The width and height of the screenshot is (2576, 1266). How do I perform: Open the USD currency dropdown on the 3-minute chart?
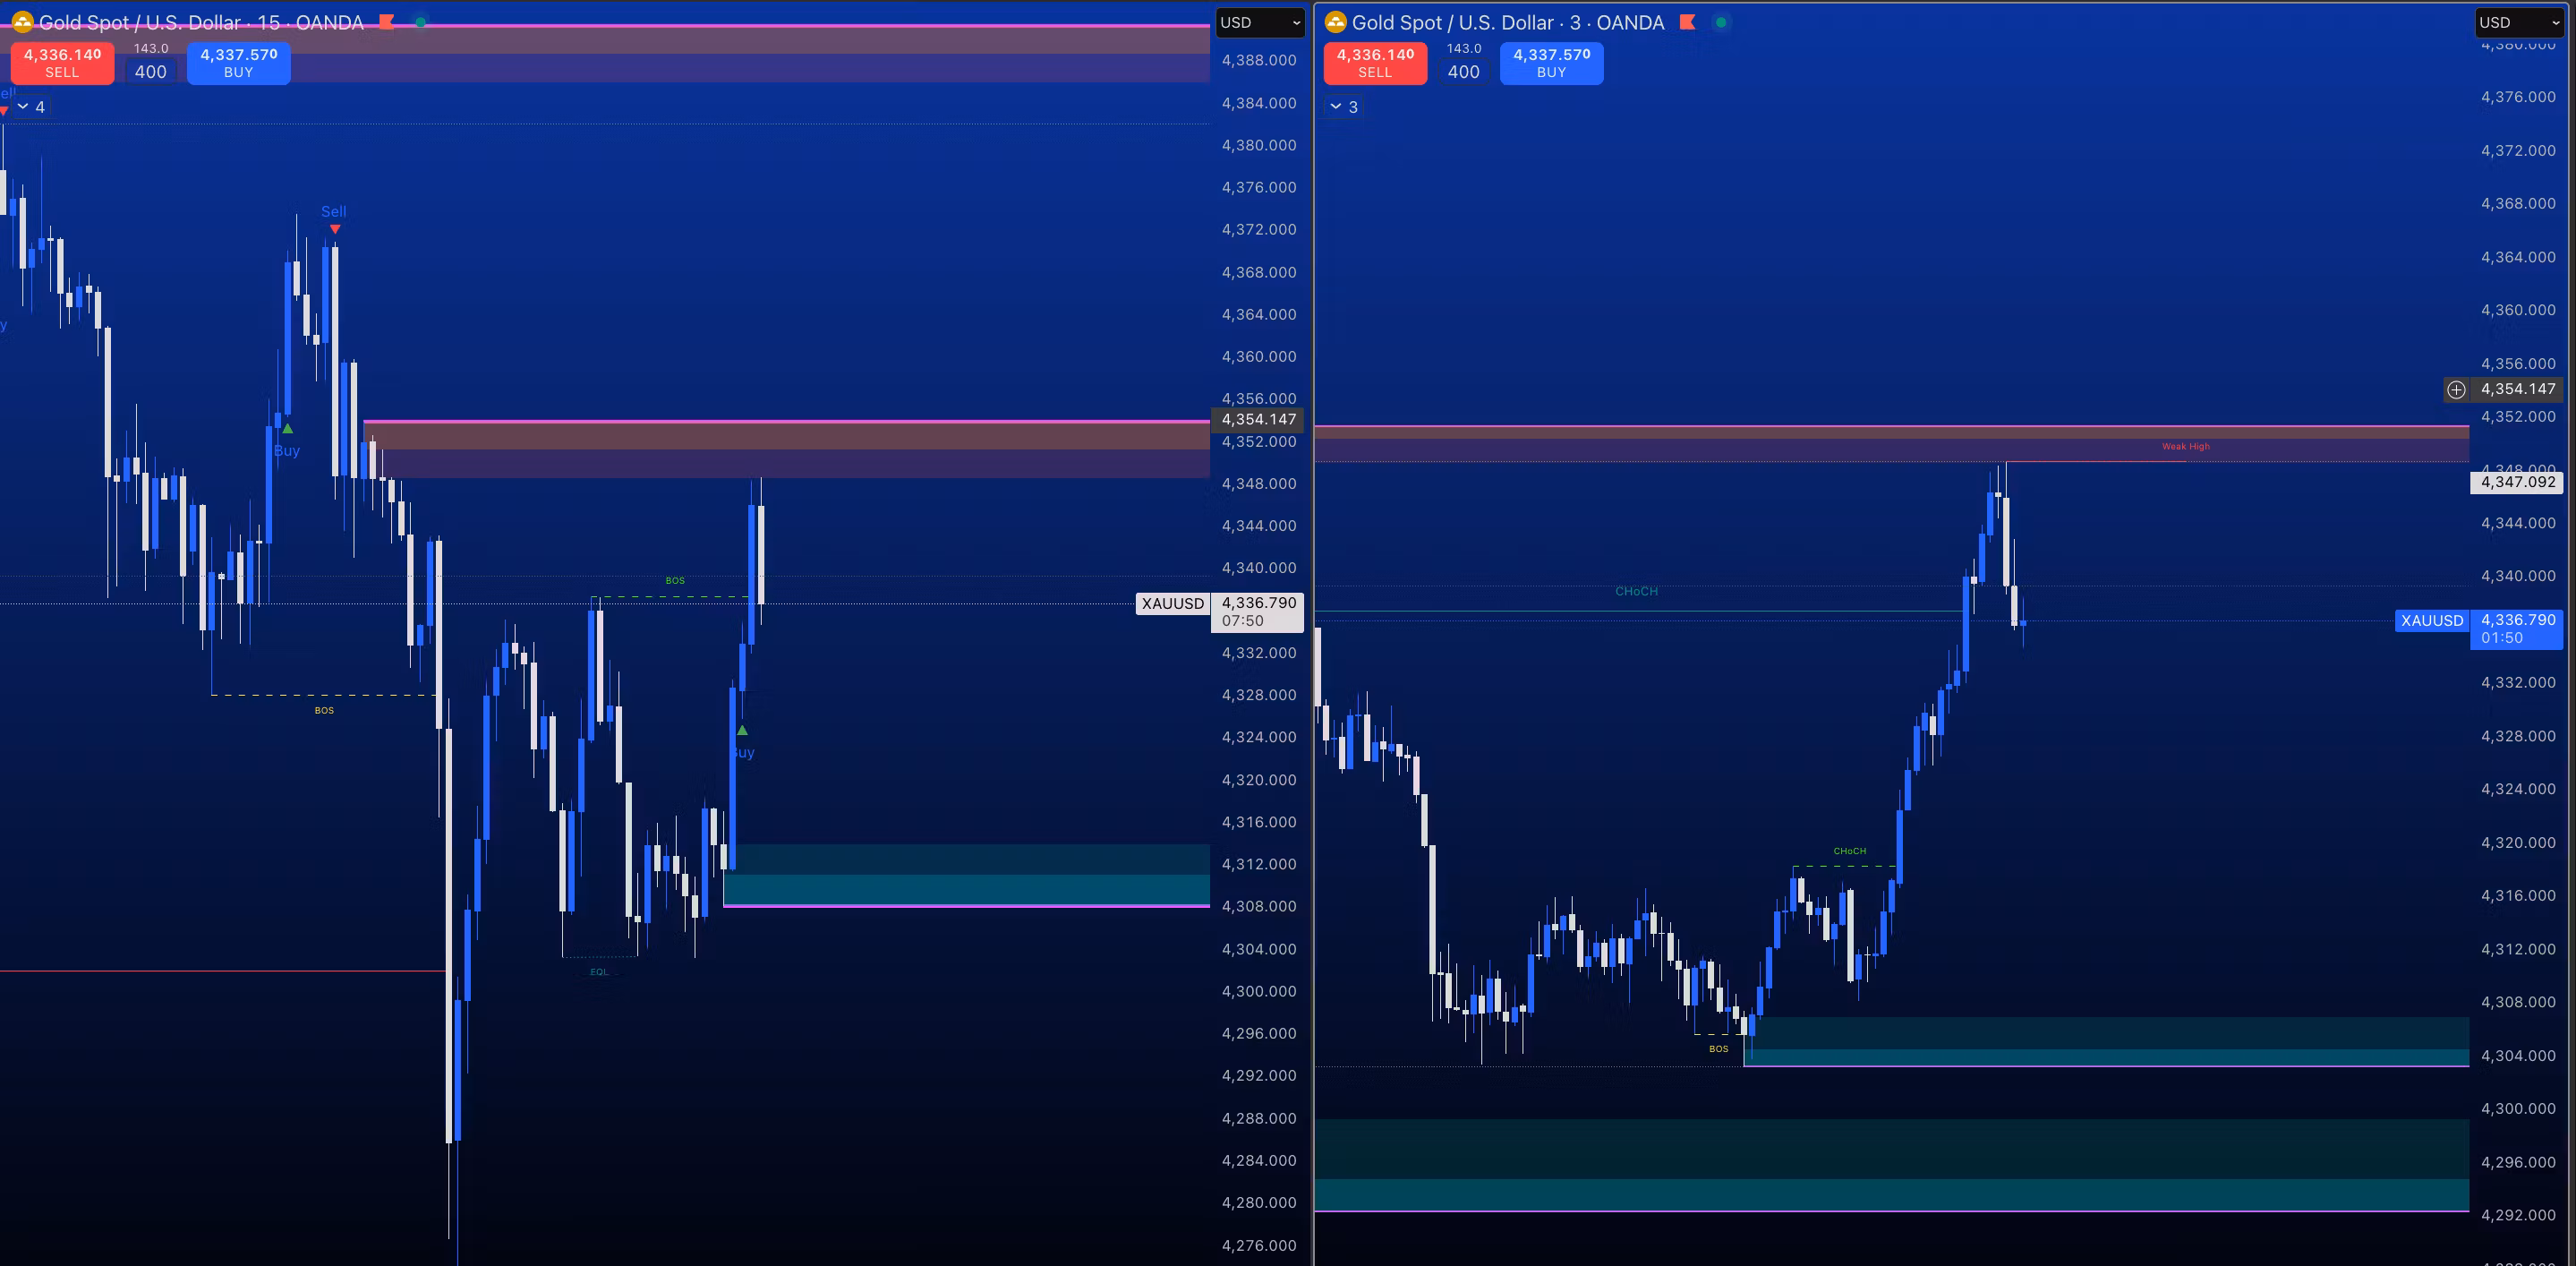point(2519,22)
